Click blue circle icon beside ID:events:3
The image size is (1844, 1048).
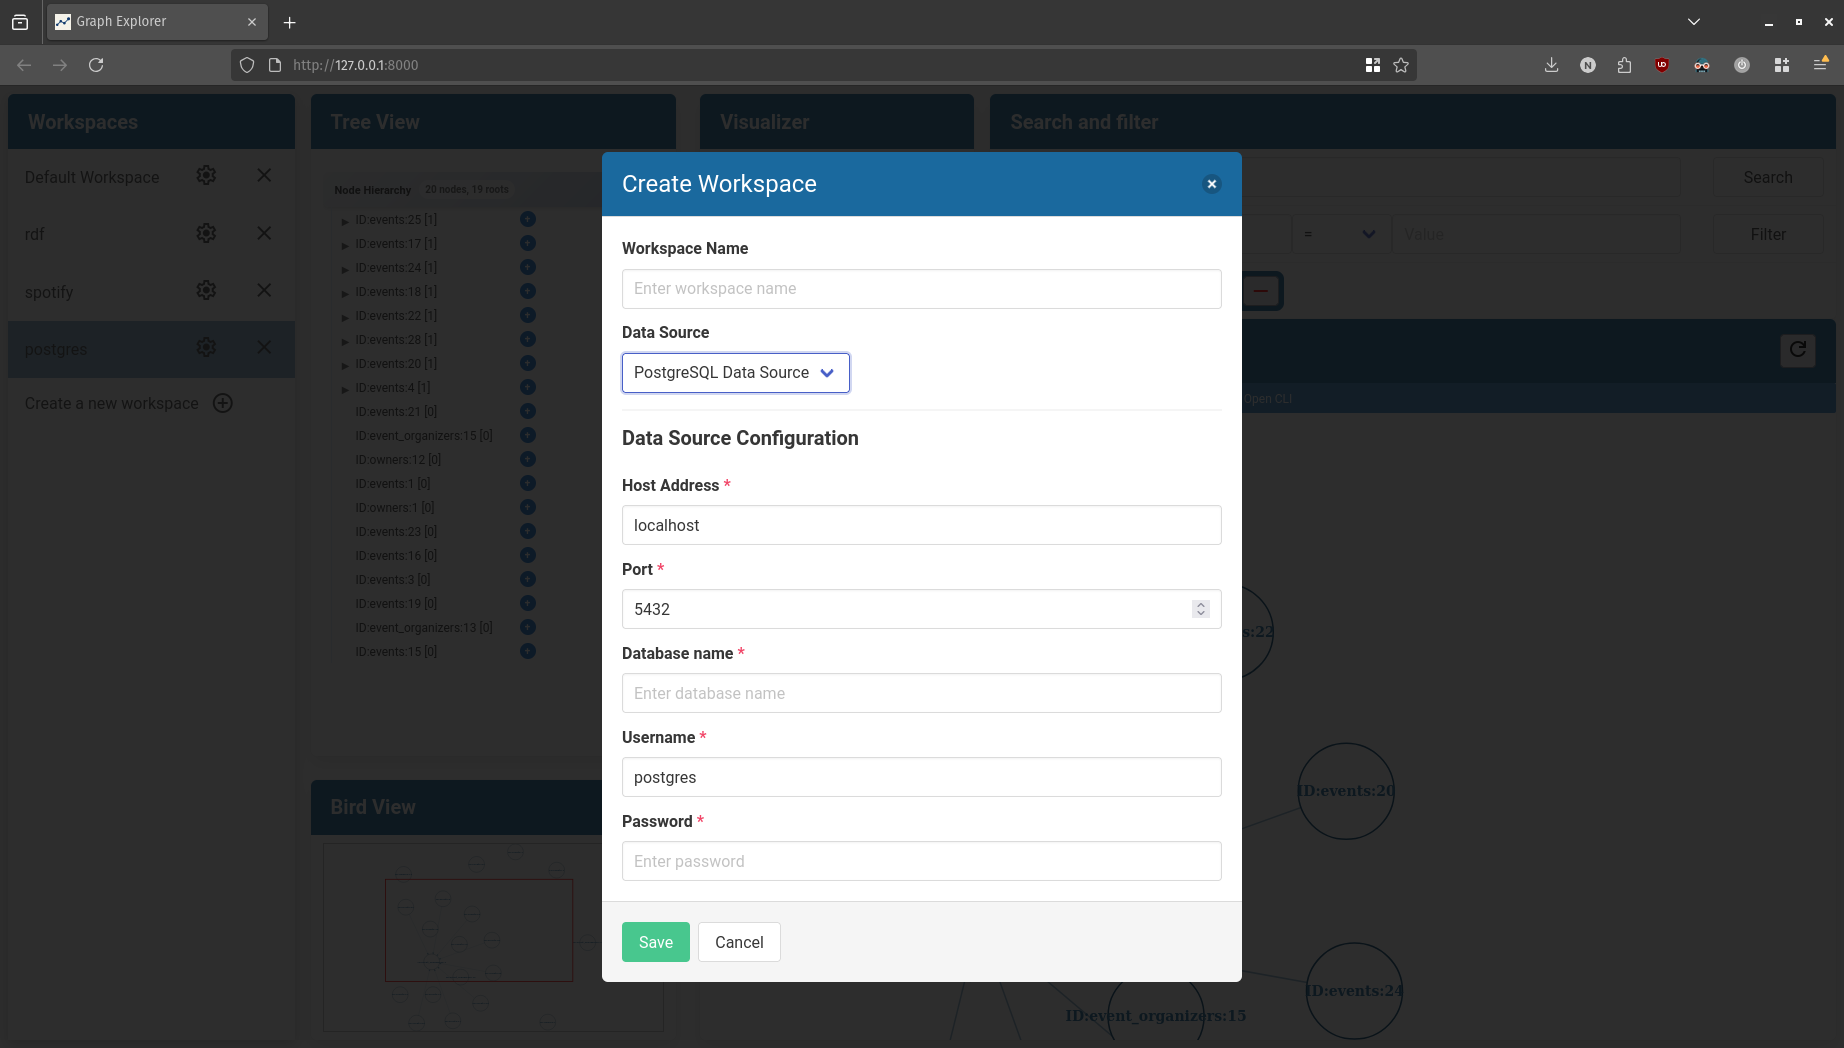[528, 579]
